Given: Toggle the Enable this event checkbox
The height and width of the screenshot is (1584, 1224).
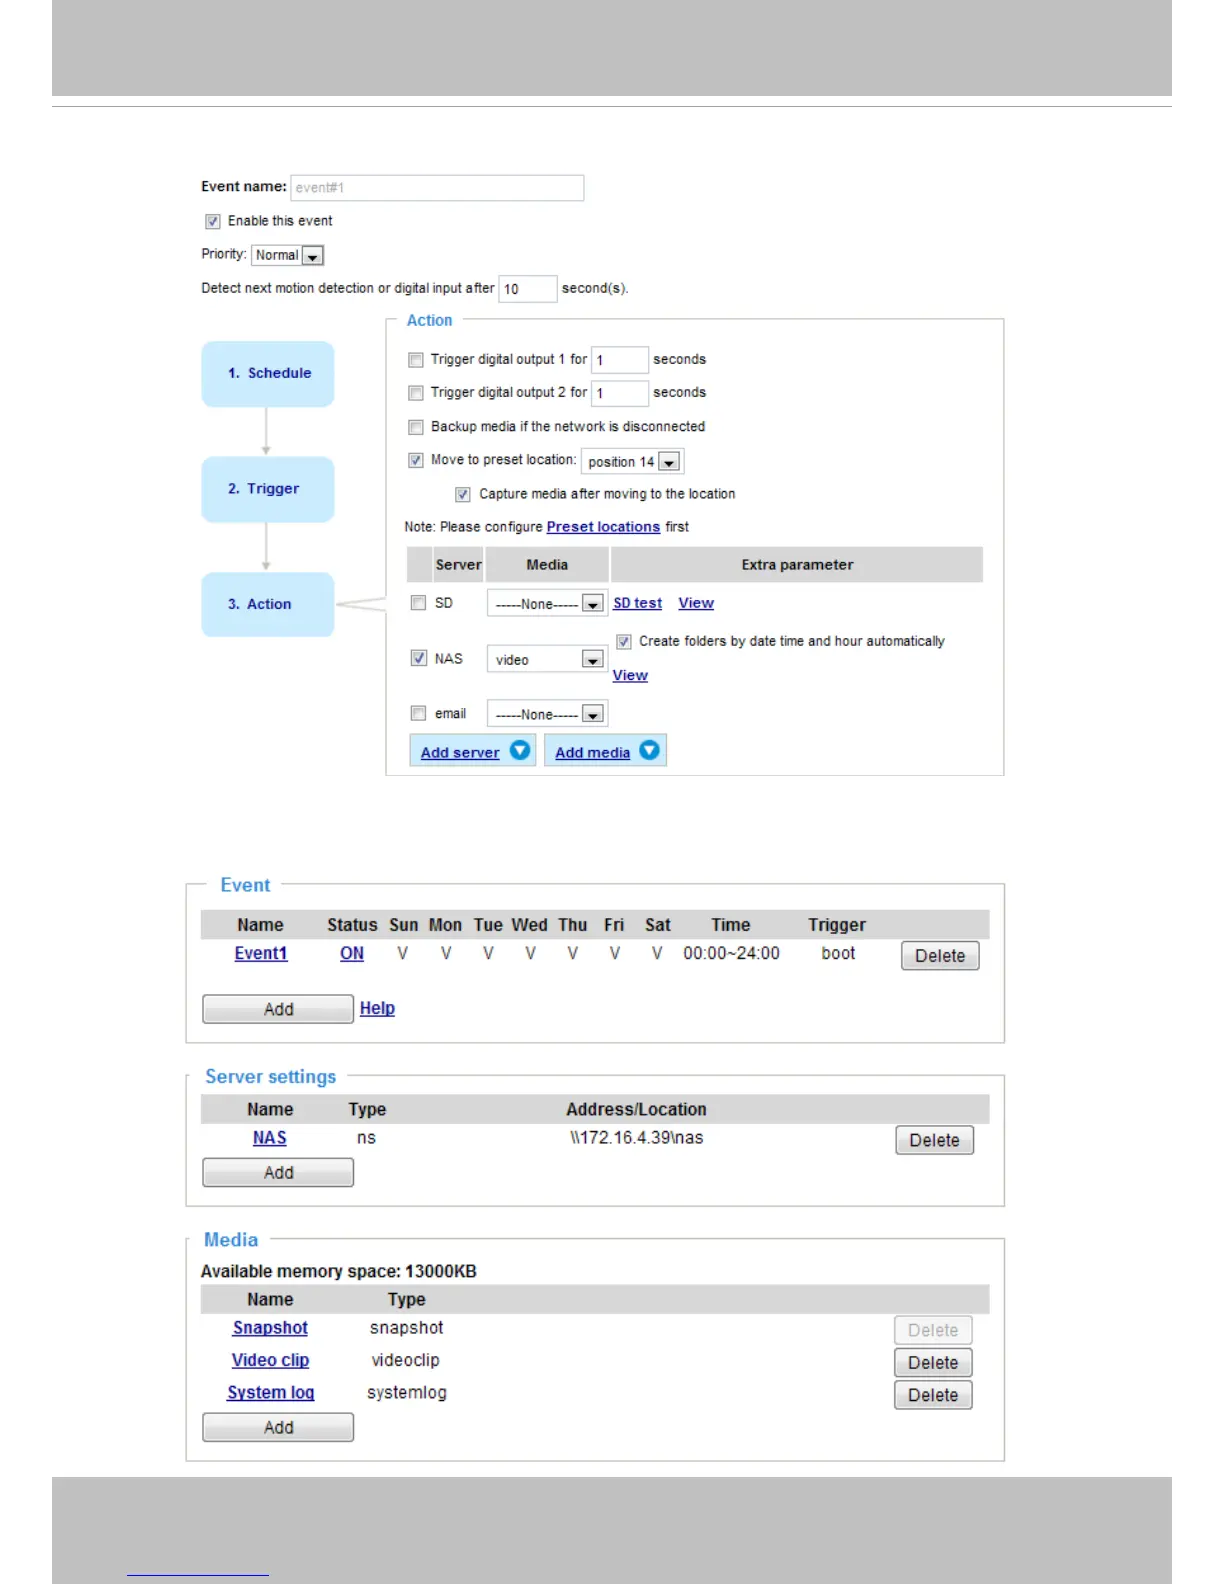Looking at the screenshot, I should (213, 222).
